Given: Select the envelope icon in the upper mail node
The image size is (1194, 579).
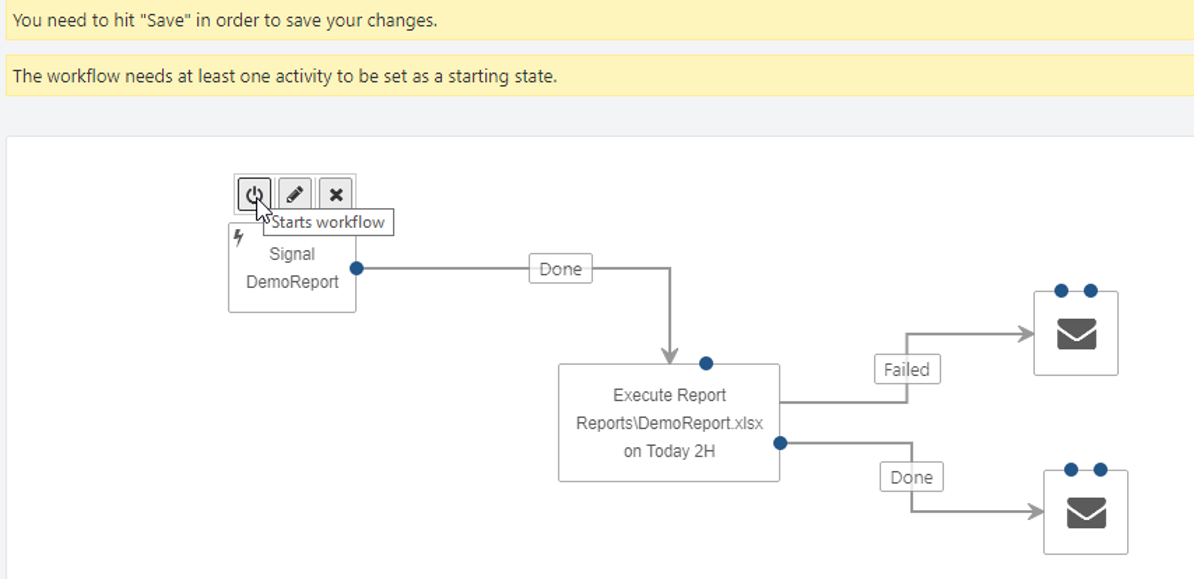Looking at the screenshot, I should point(1077,334).
